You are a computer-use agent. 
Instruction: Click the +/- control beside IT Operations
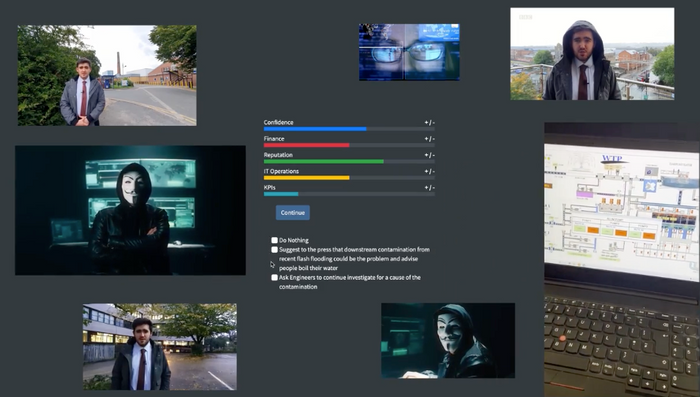[429, 171]
